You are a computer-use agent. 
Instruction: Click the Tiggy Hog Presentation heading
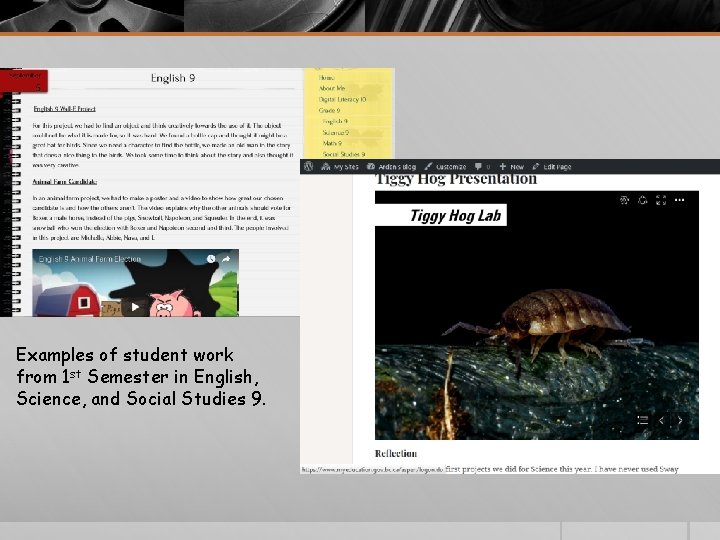tap(456, 179)
